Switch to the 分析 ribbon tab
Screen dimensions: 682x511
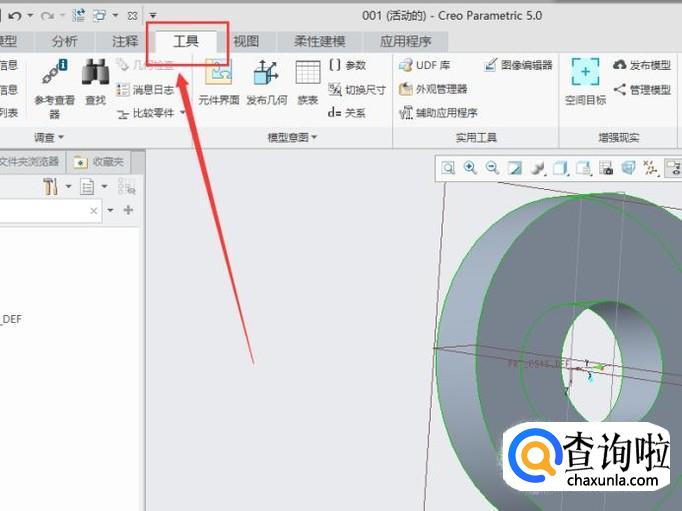click(64, 41)
